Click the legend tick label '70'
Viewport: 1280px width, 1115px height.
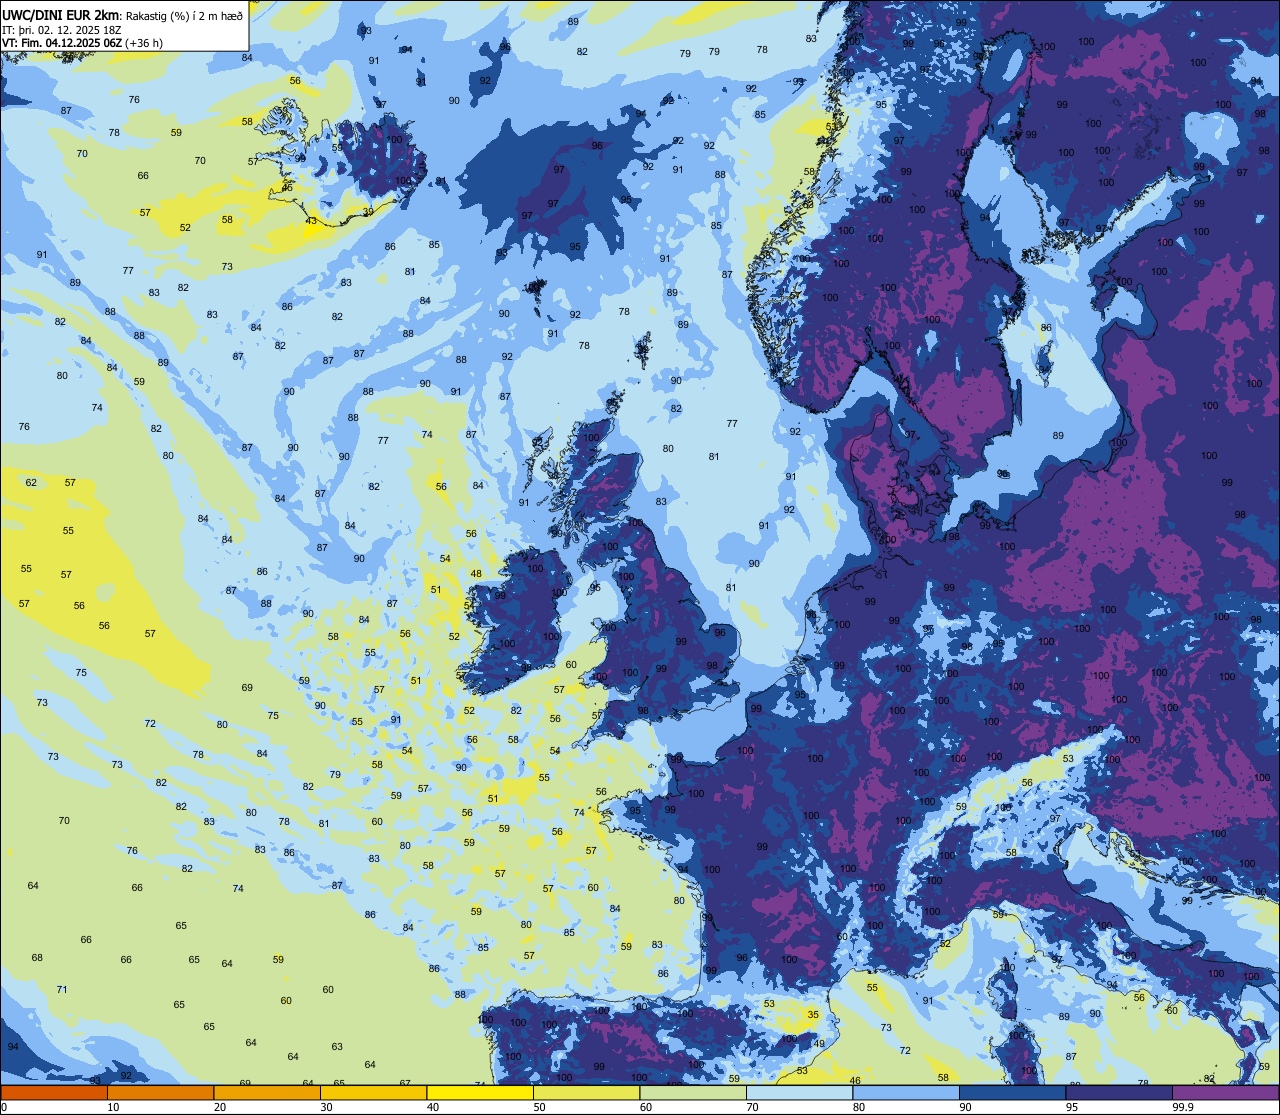coord(752,1107)
